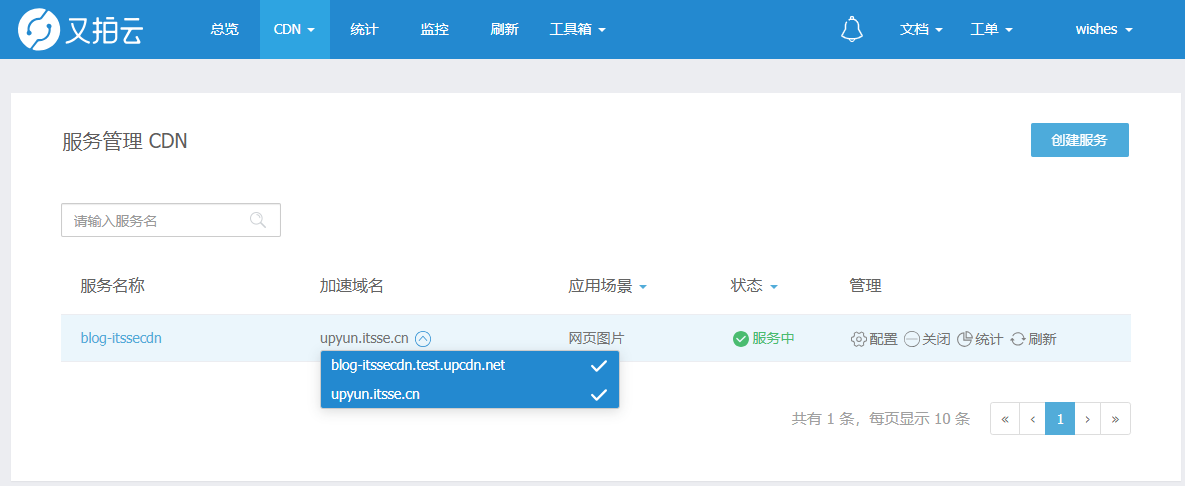Go to the last page button
Image resolution: width=1185 pixels, height=486 pixels.
tap(1115, 419)
